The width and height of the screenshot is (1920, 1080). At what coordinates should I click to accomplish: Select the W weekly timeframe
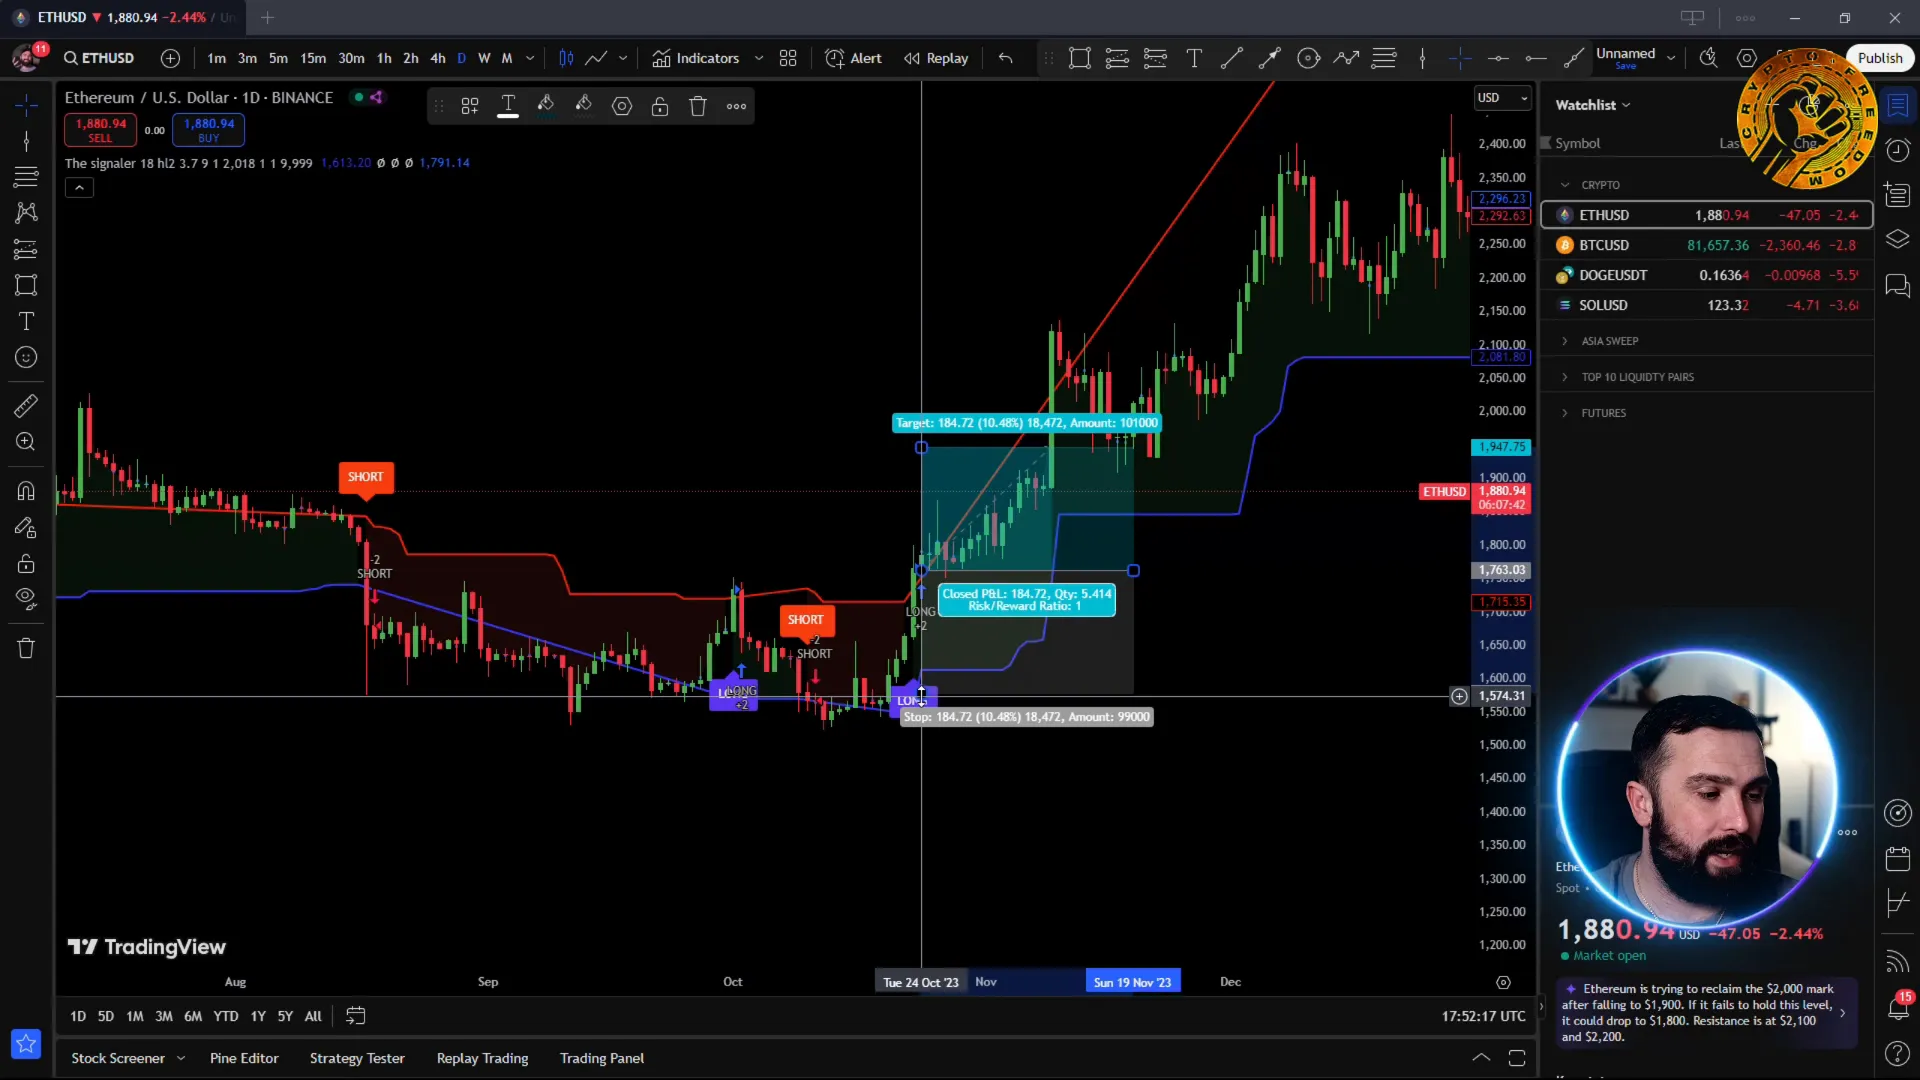484,58
